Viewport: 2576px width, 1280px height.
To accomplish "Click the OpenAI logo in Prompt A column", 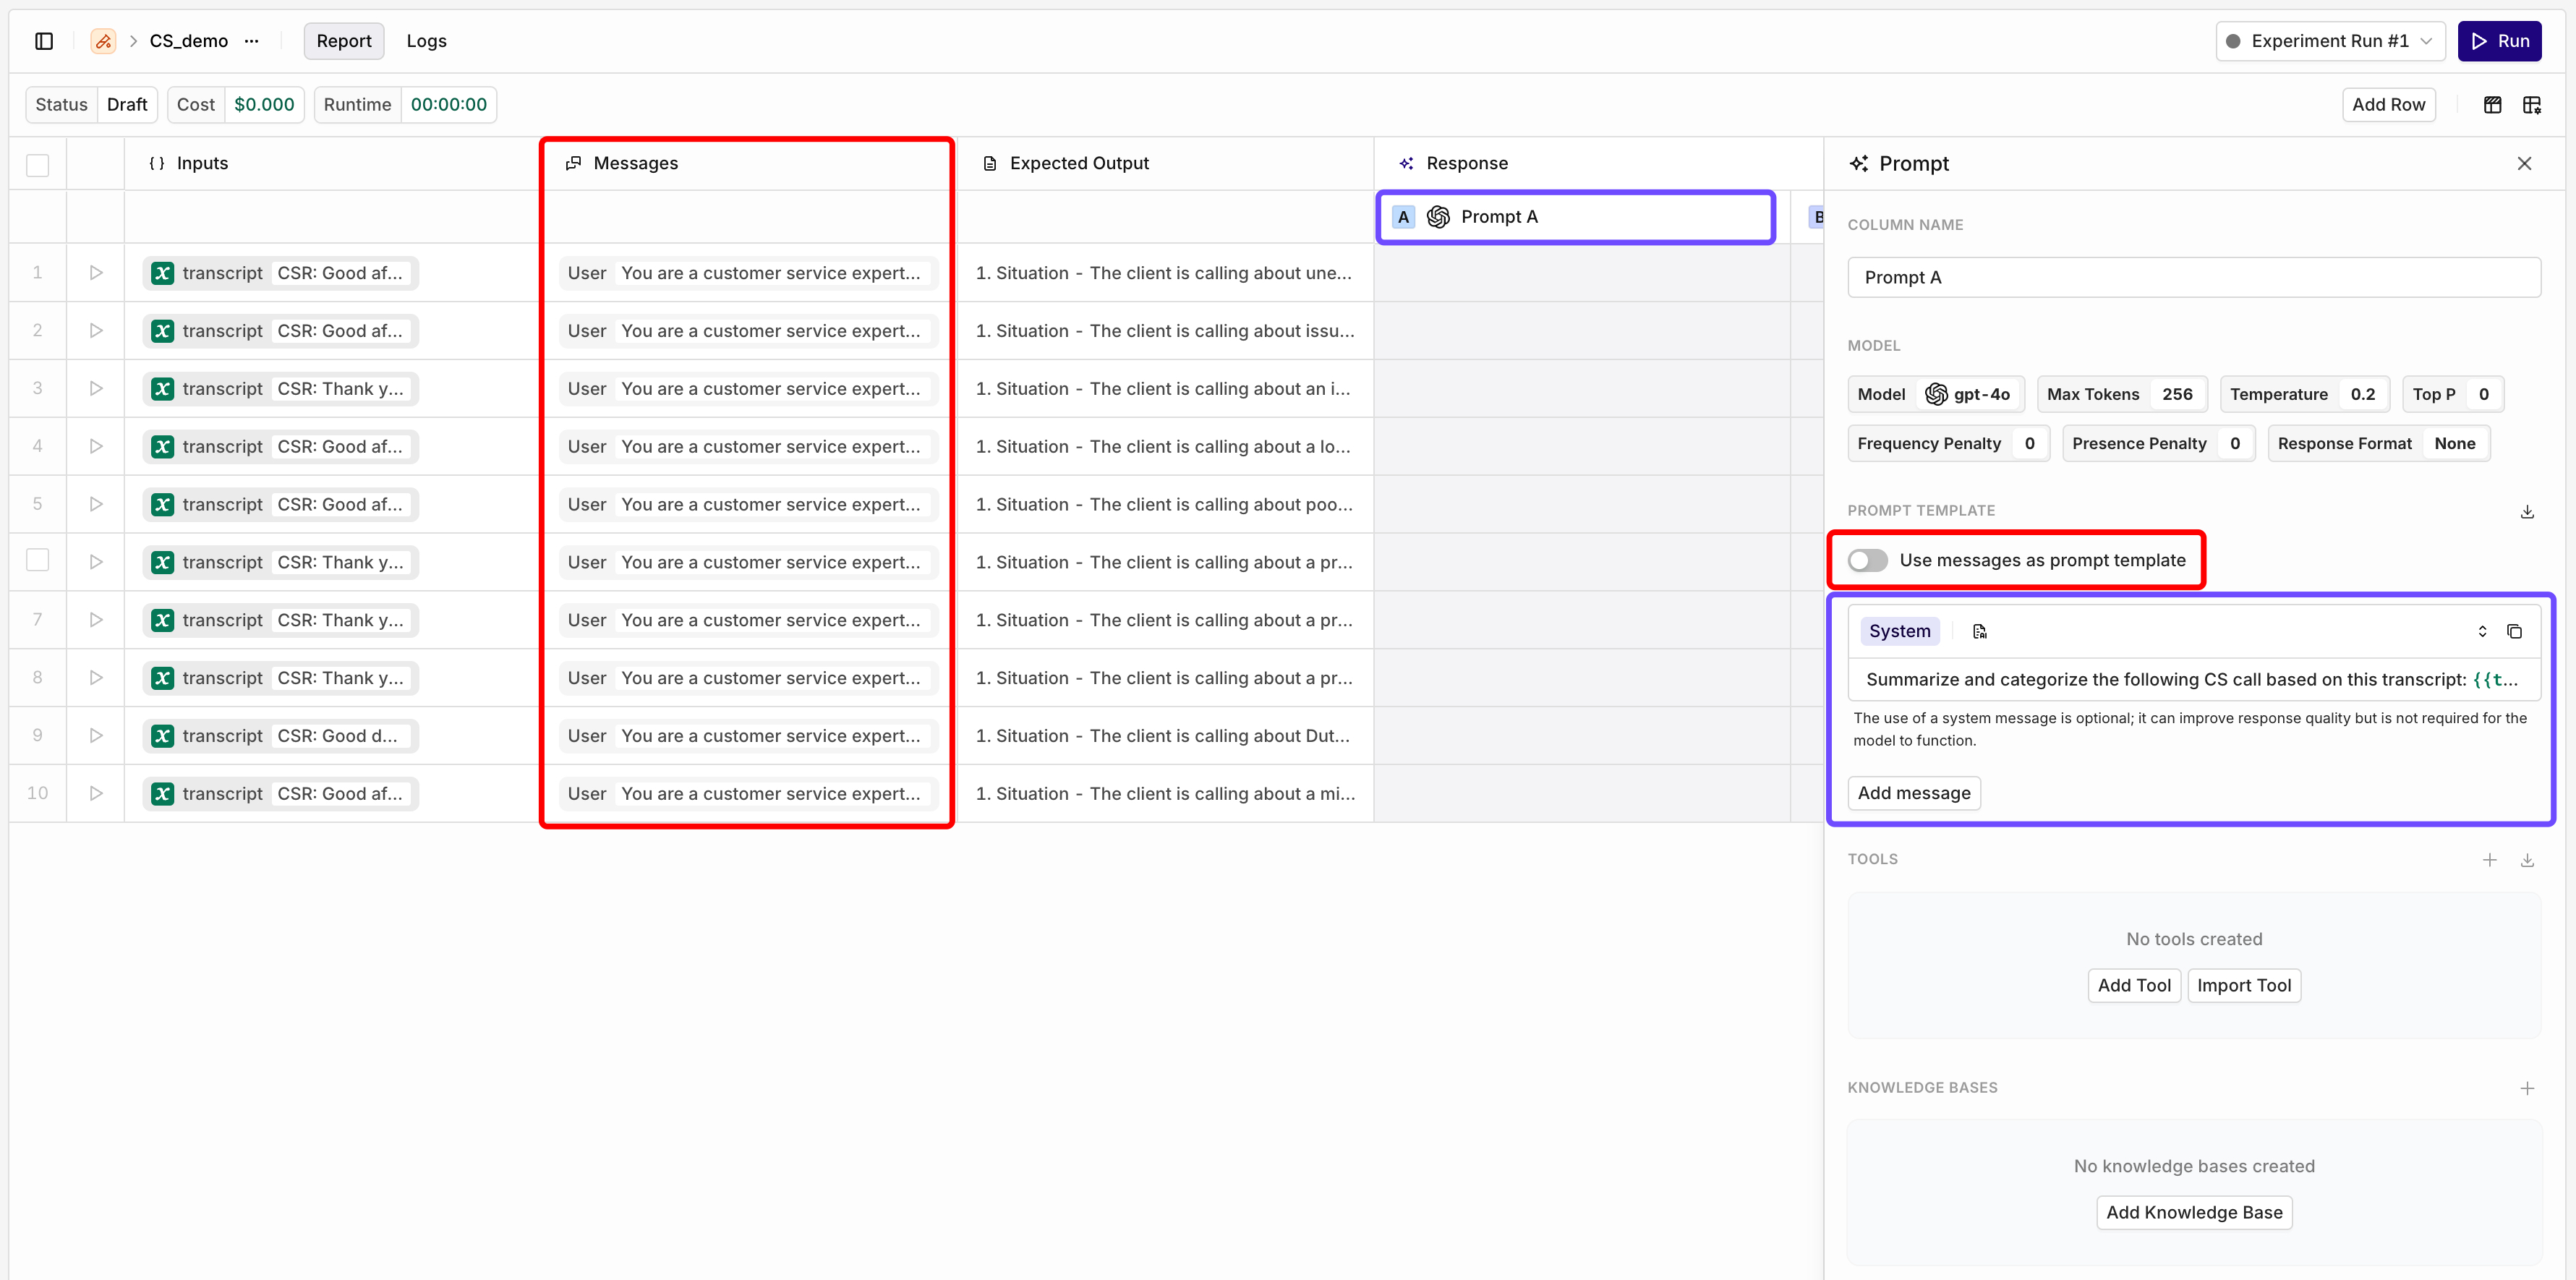I will pyautogui.click(x=1438, y=217).
